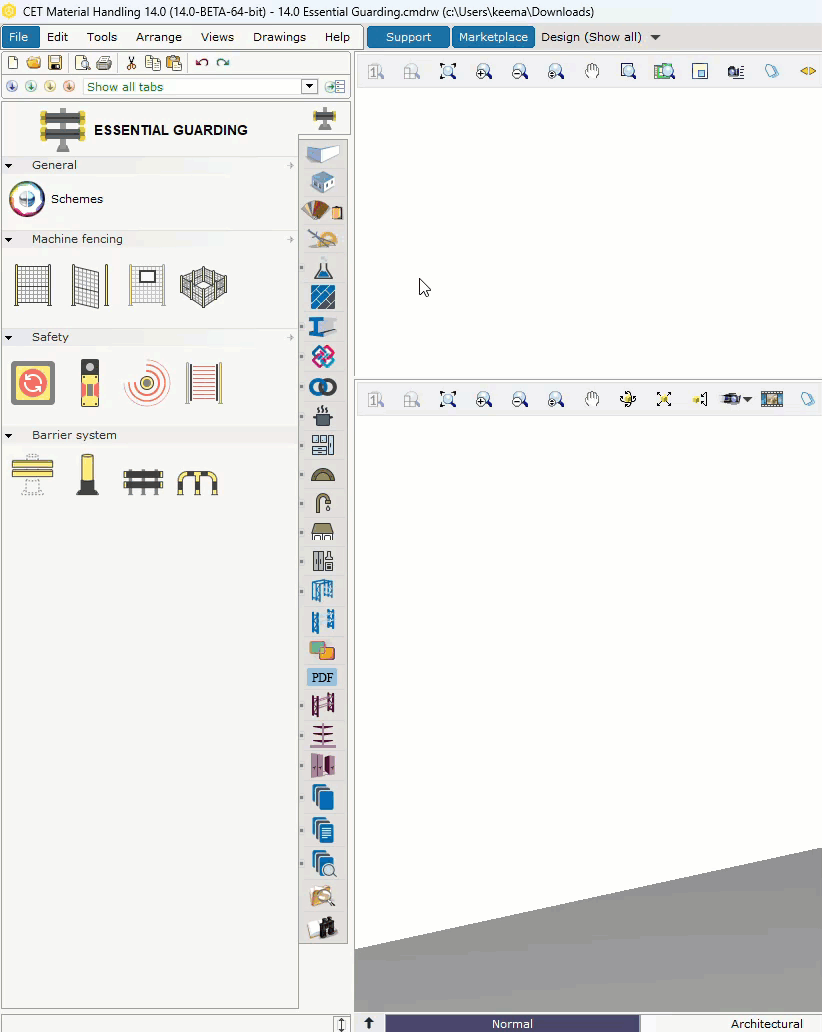Select the hoop guard component
This screenshot has width=822, height=1032.
tap(197, 482)
